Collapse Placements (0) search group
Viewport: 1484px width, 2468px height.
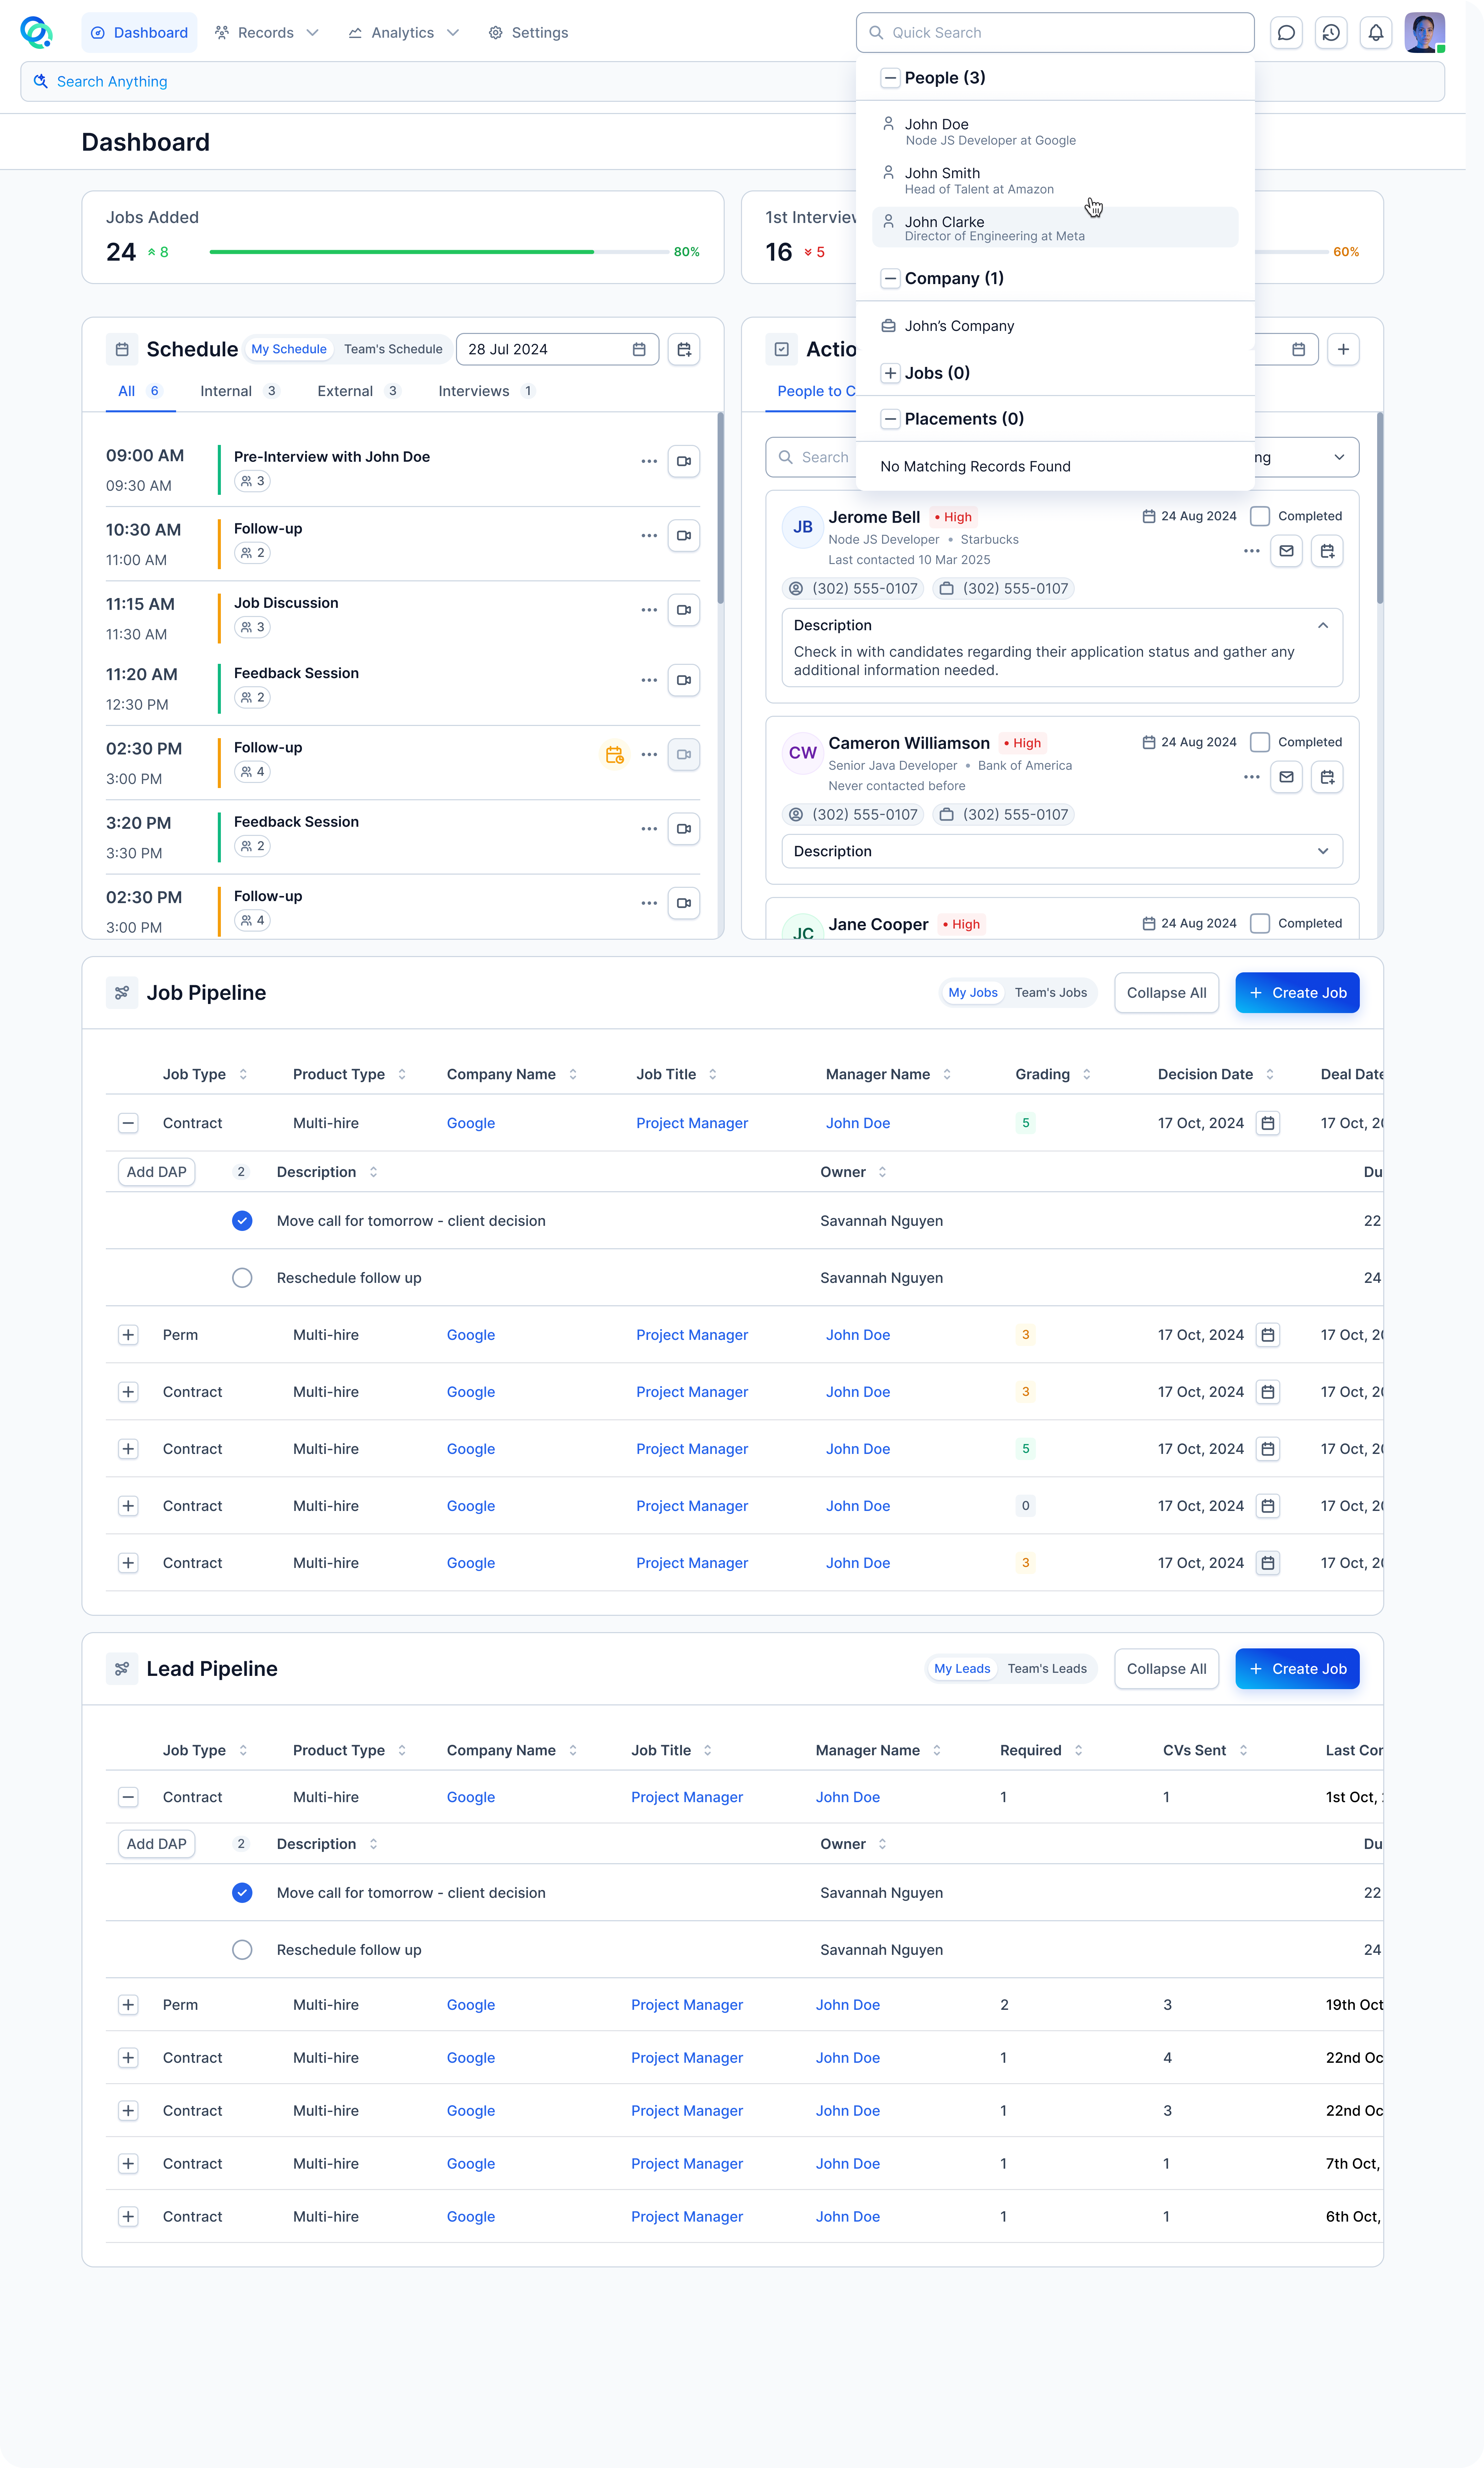click(890, 419)
